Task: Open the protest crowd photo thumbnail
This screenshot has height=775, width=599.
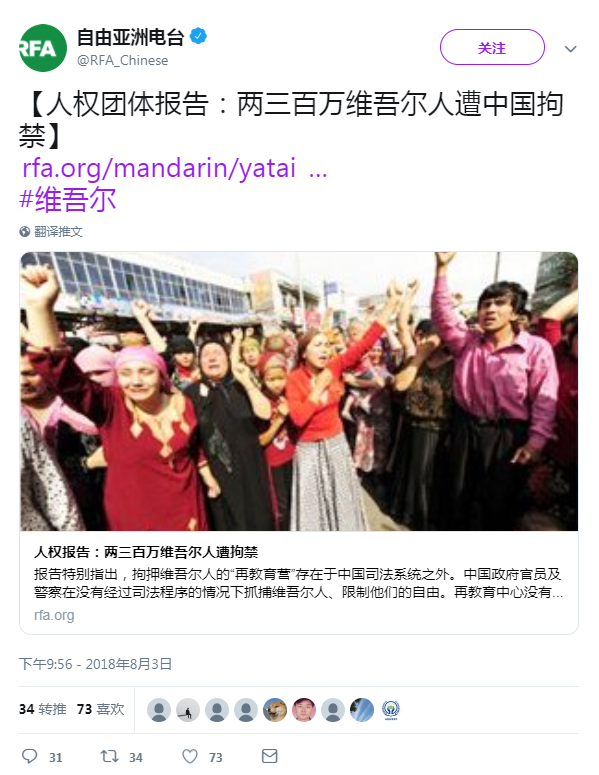Action: pos(299,391)
